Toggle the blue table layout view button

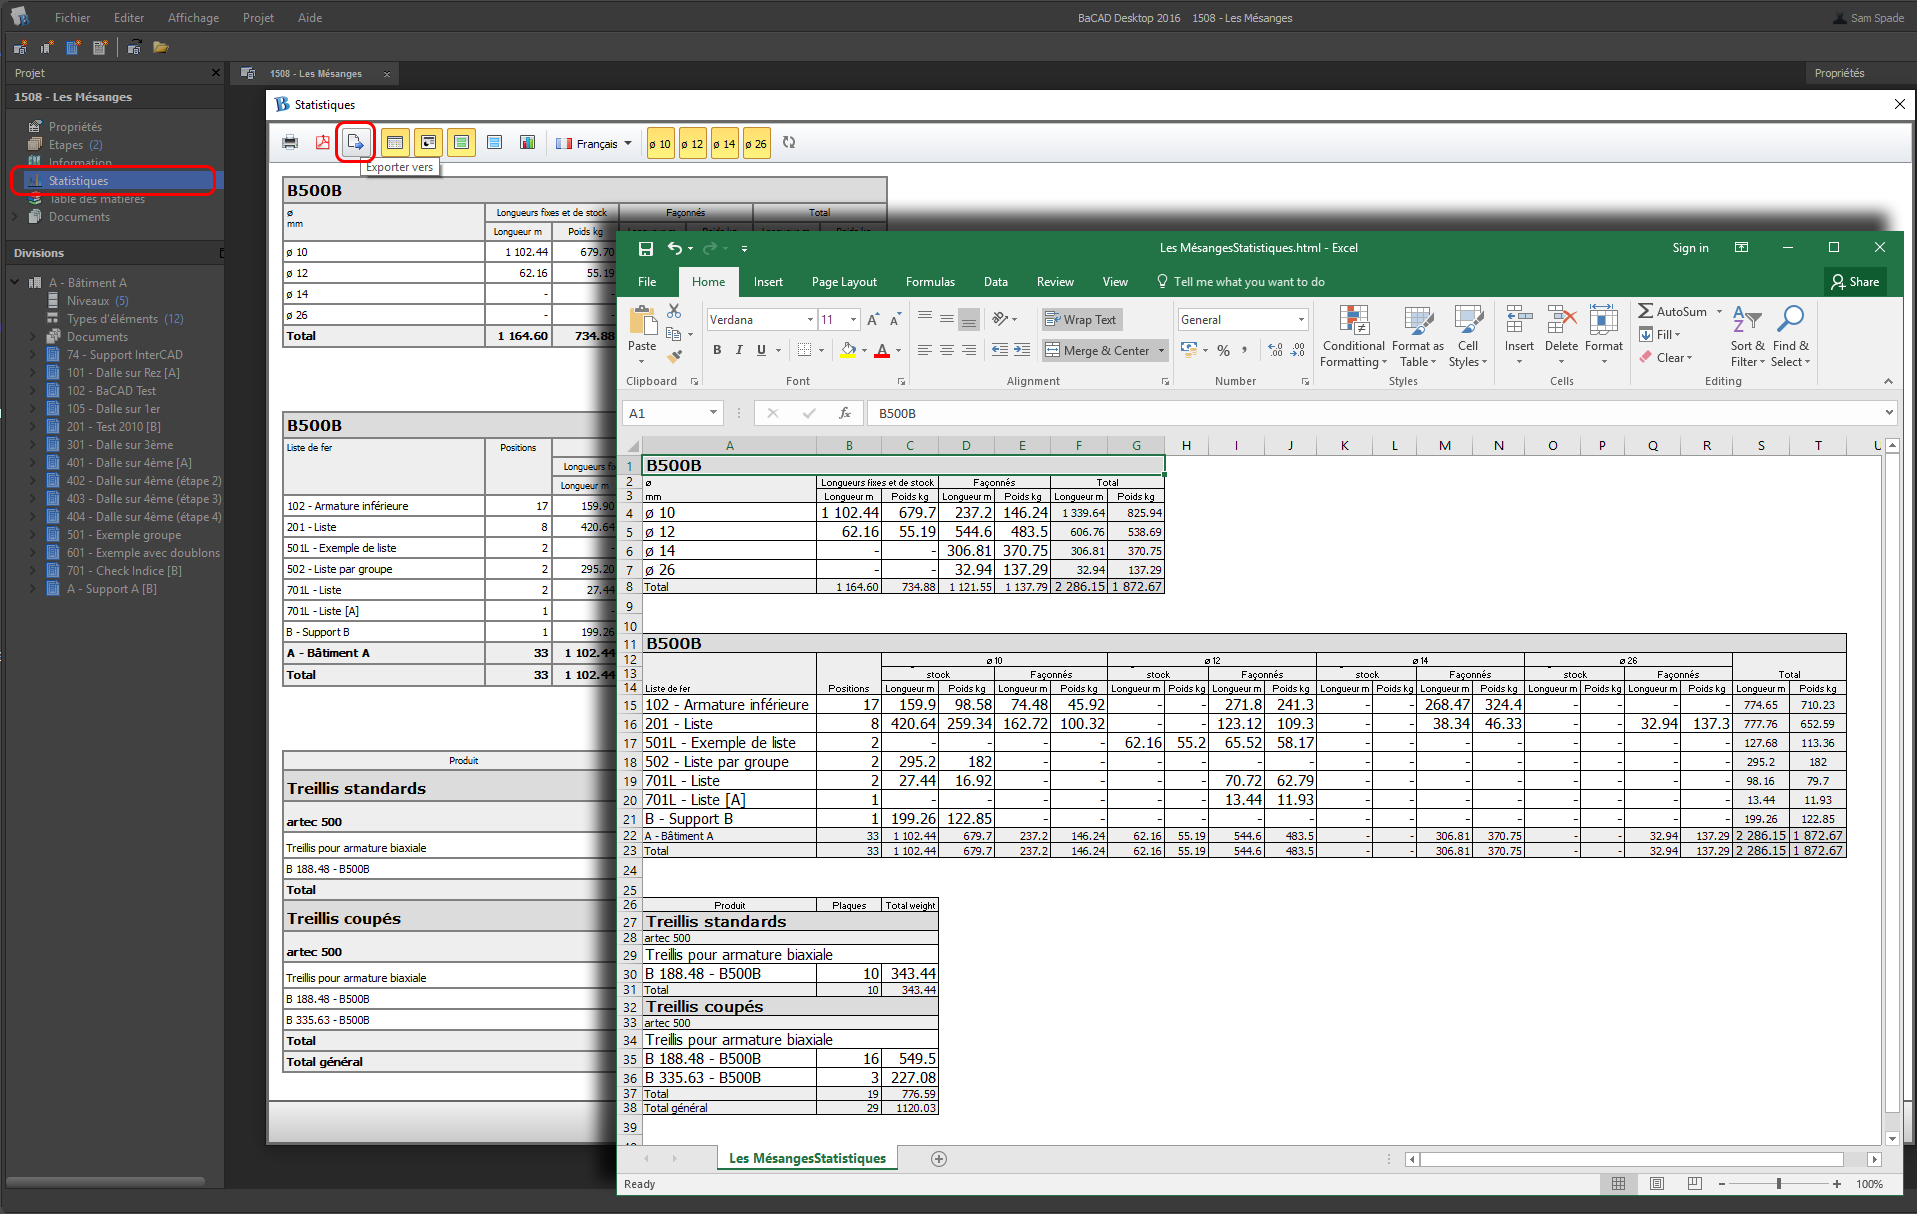click(x=494, y=143)
